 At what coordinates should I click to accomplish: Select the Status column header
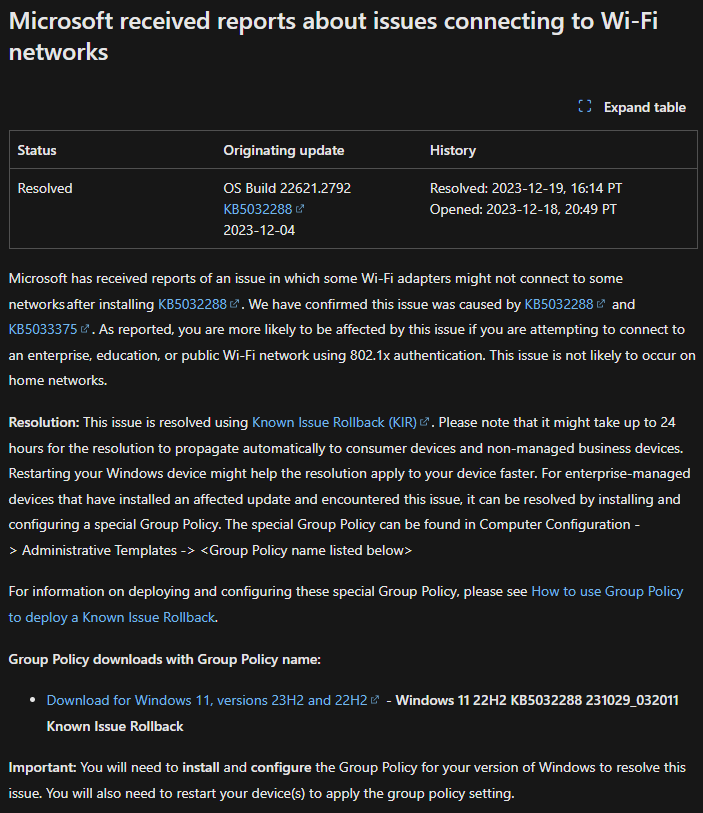[x=37, y=150]
